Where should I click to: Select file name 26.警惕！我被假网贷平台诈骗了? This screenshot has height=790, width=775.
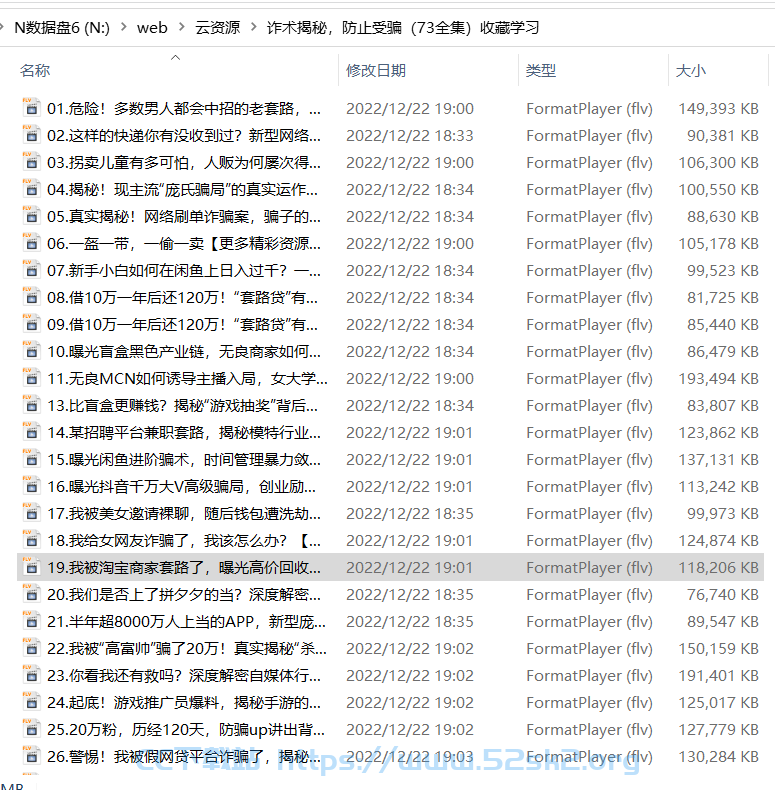183,756
